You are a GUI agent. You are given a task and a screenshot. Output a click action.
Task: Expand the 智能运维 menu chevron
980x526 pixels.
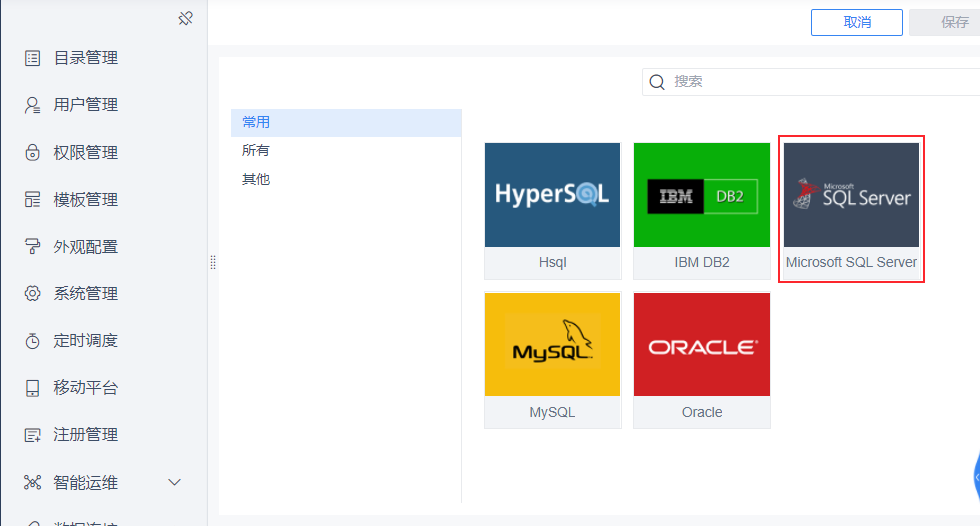pos(175,482)
